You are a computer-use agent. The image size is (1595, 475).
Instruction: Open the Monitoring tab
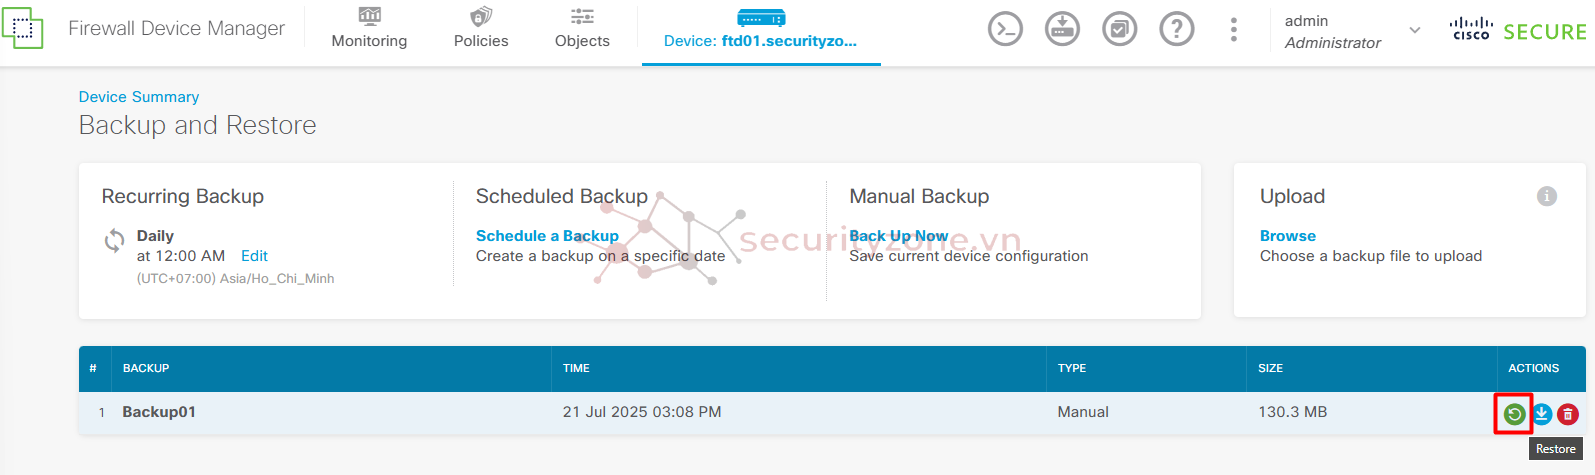click(369, 29)
